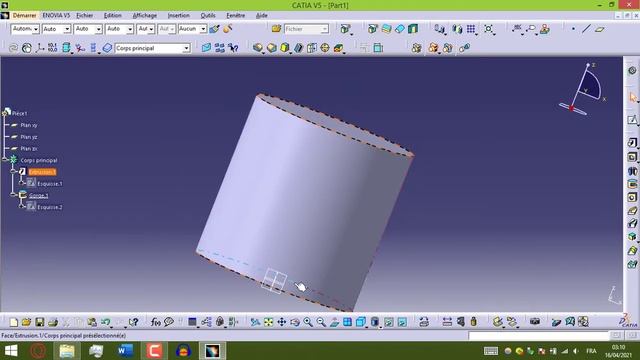This screenshot has width=640, height=360.
Task: Select the Line creation tool
Action: click(x=586, y=29)
